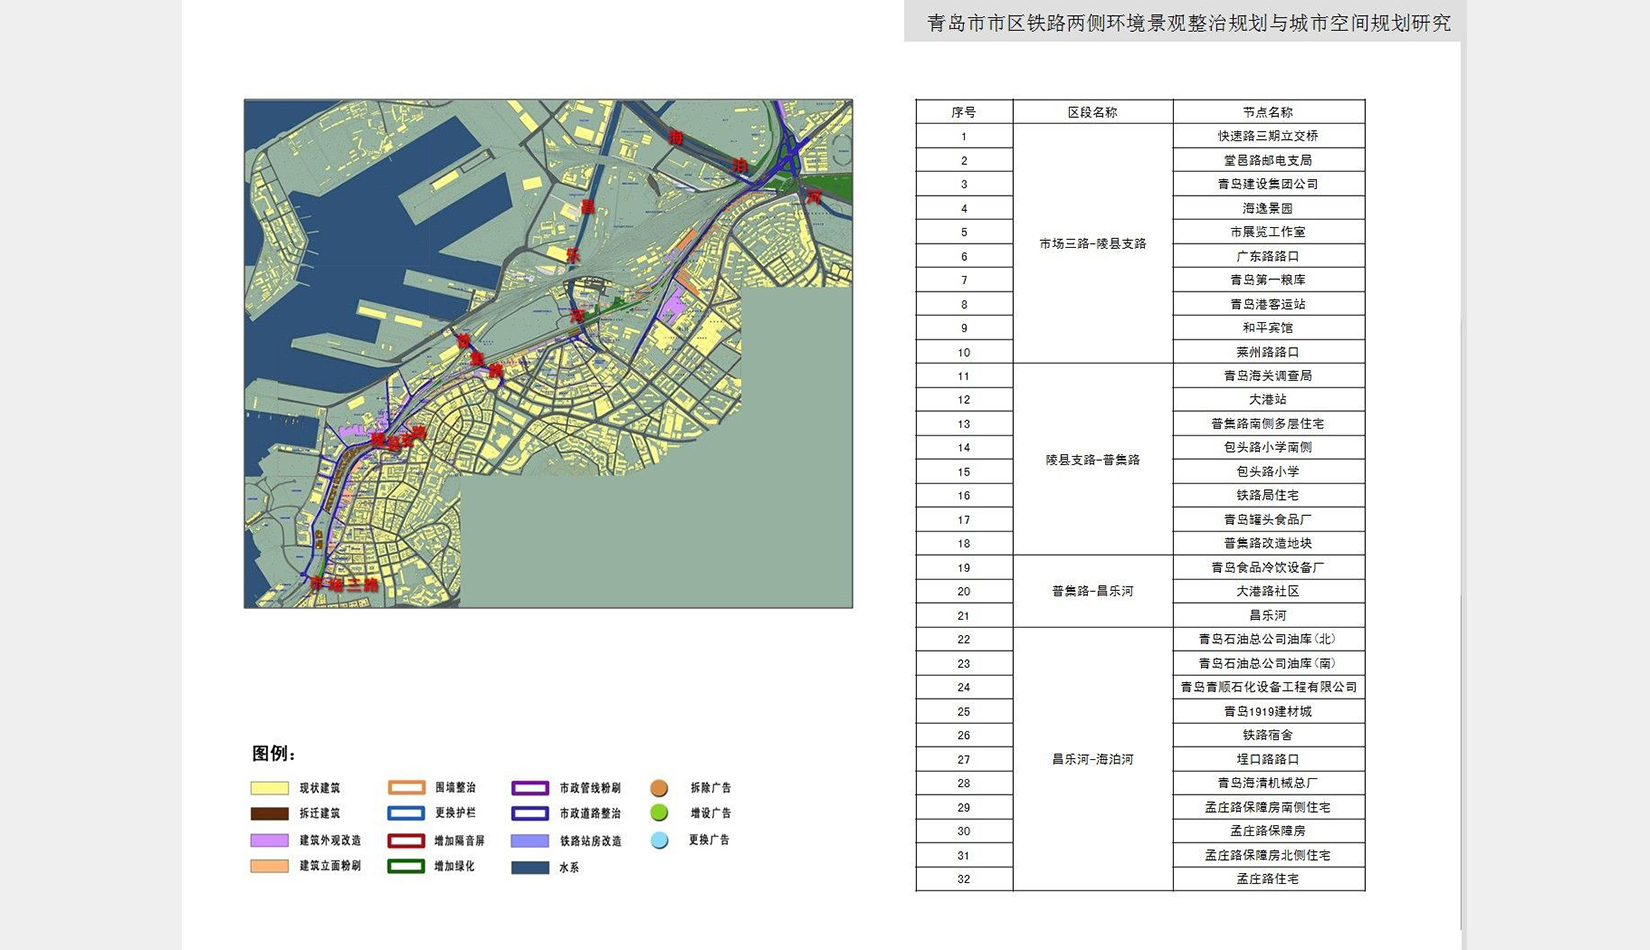Click the 增加隔音屏 red outline legend box
1650x950 pixels.
[406, 840]
